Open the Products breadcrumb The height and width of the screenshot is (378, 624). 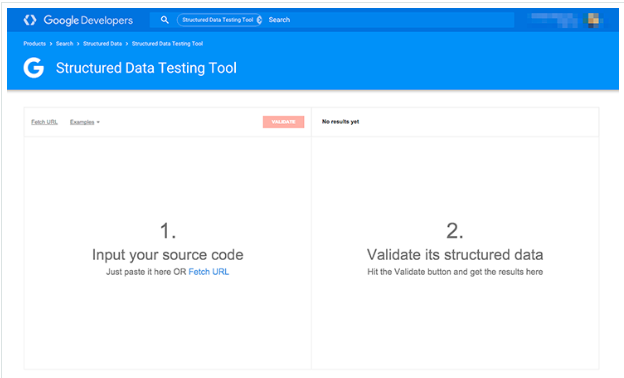tap(35, 44)
